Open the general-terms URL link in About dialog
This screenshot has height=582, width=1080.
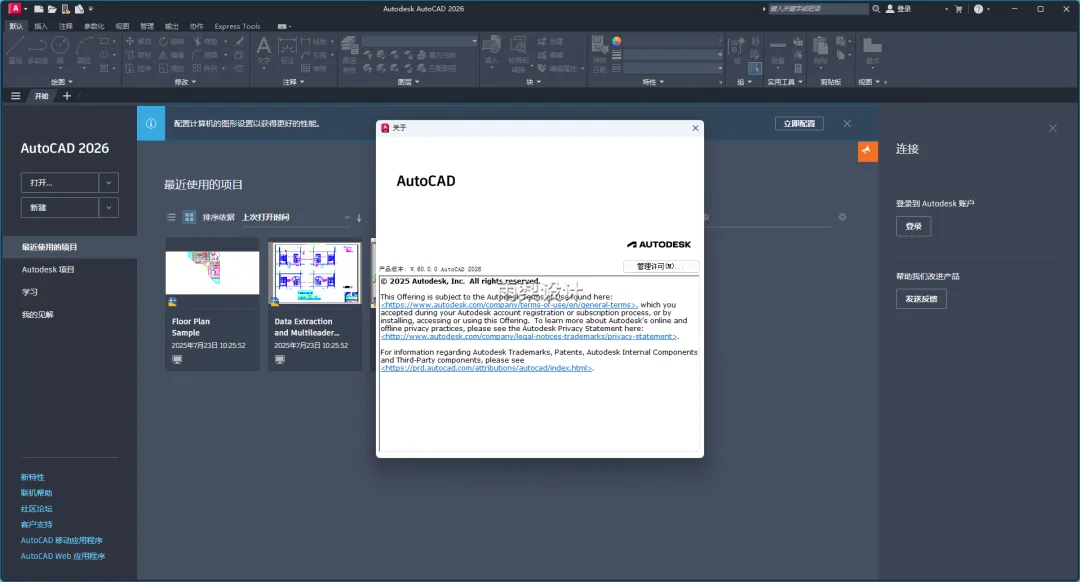509,305
